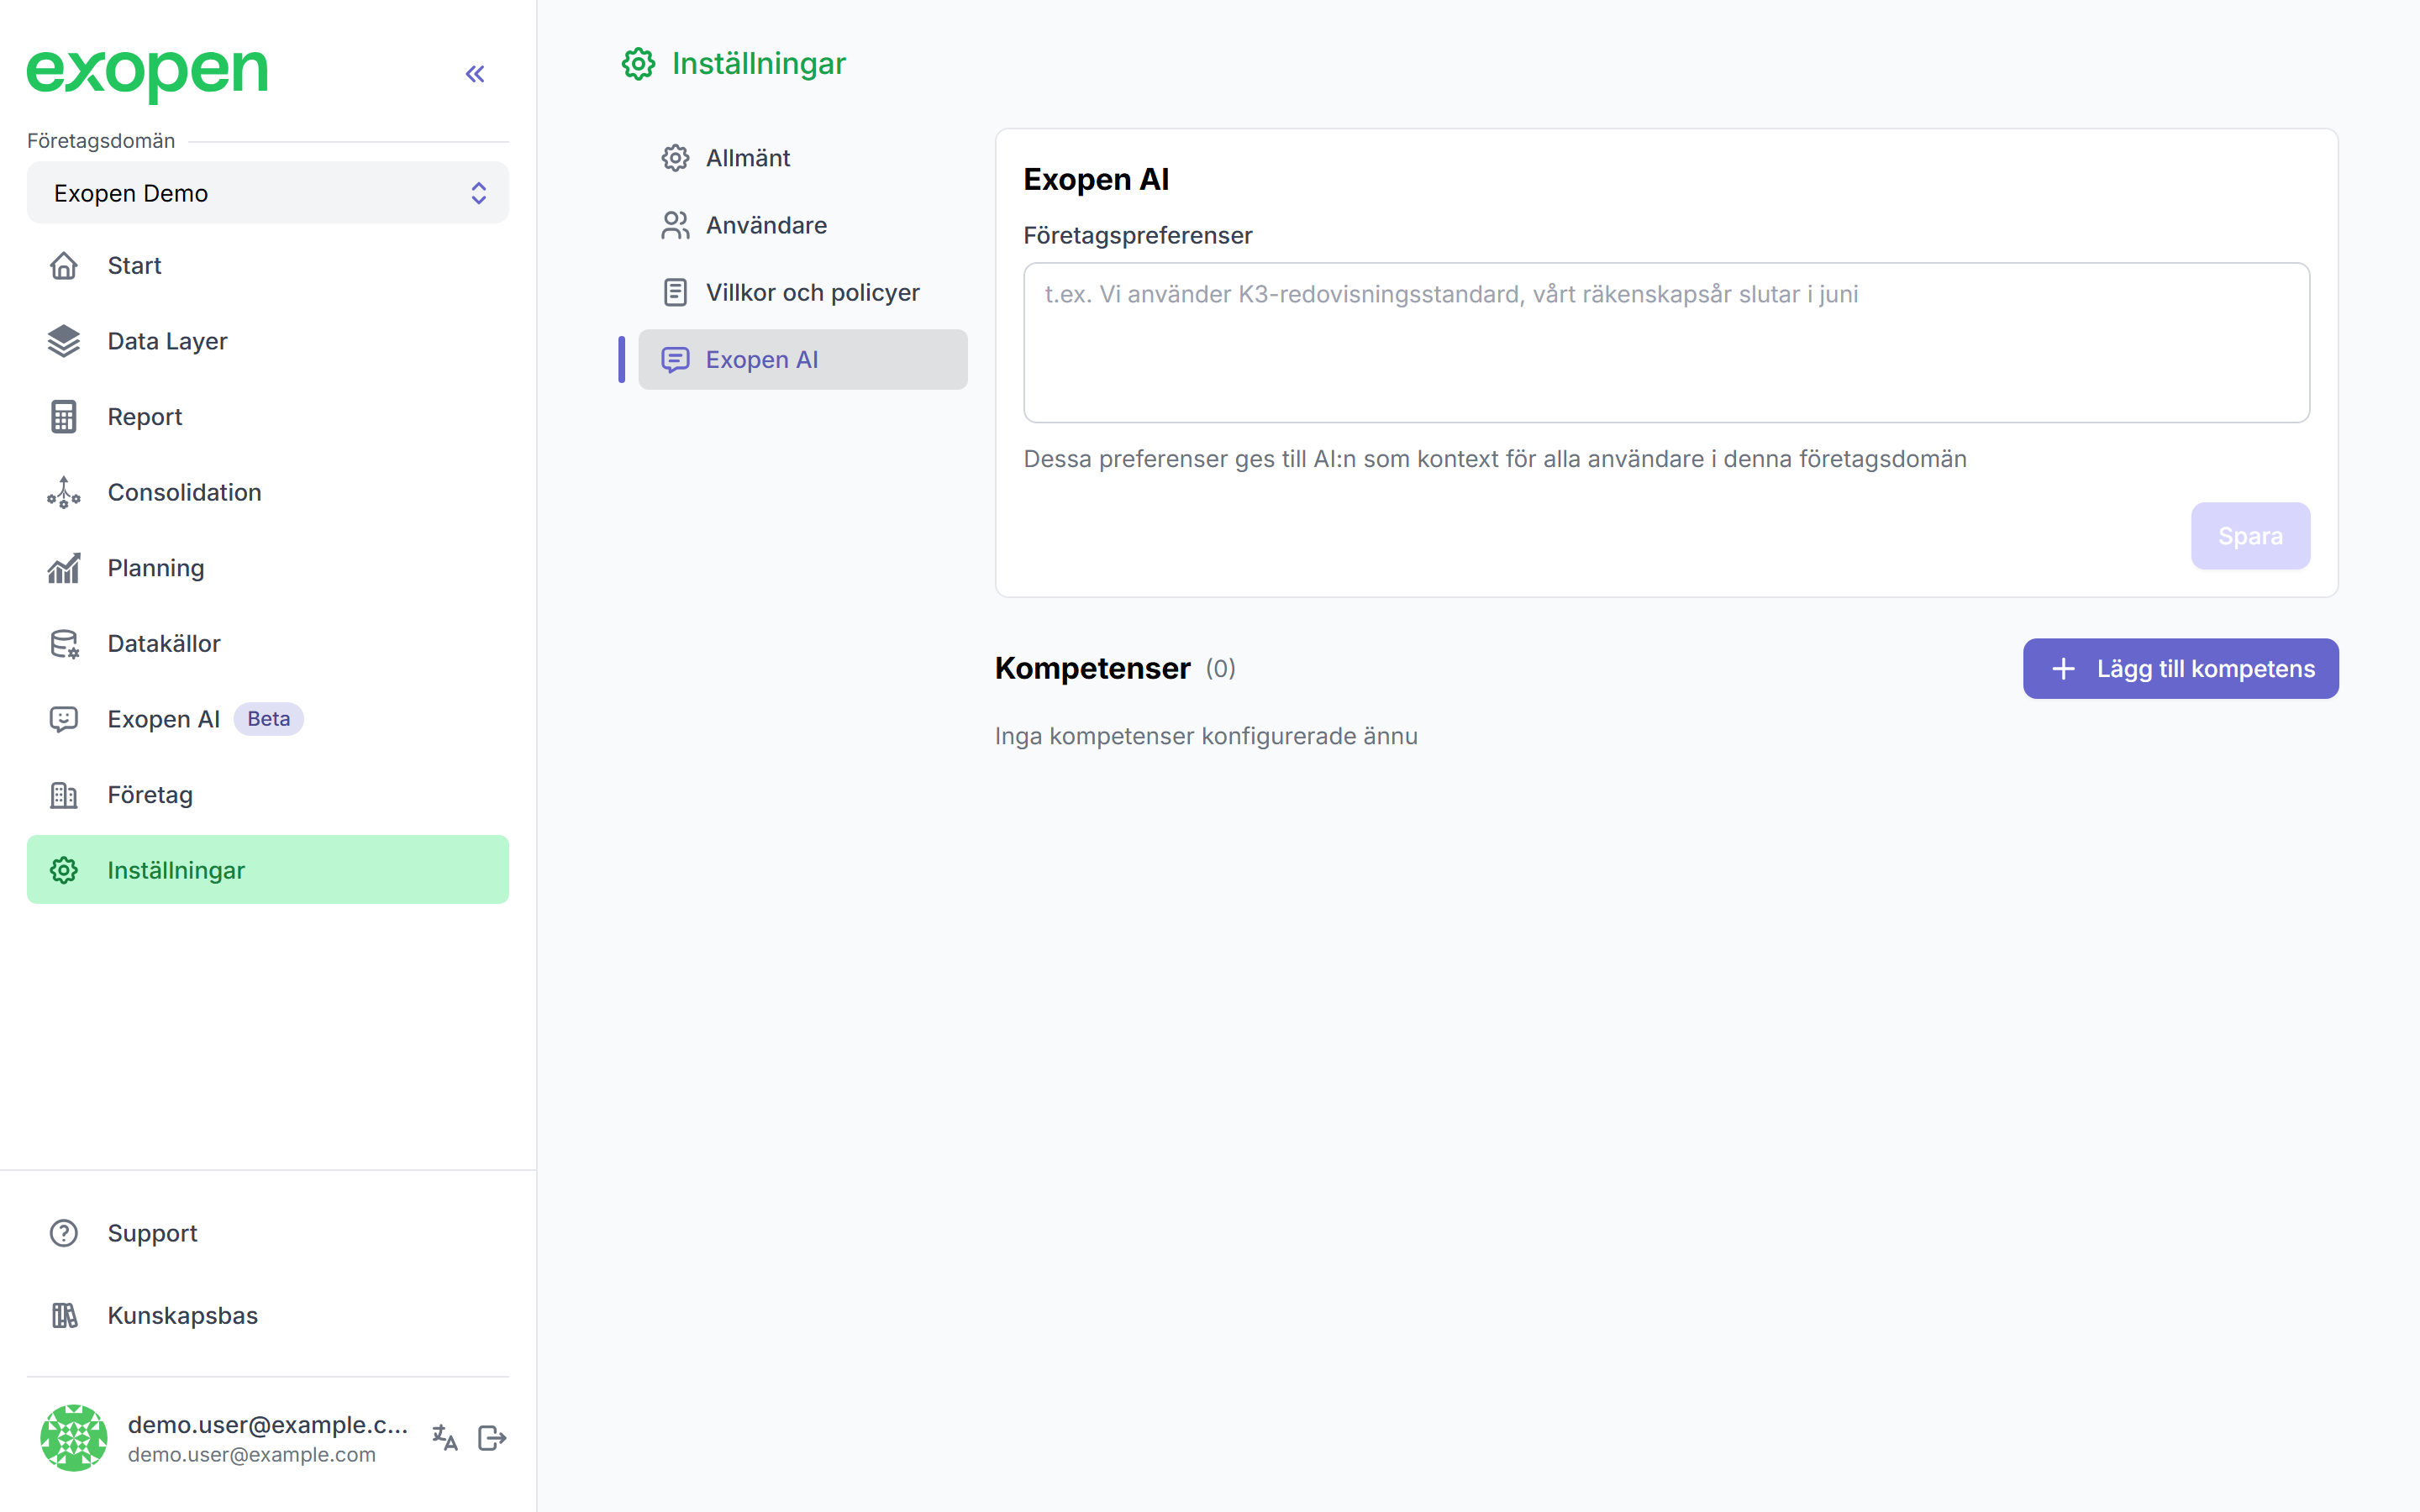Click the Start home icon
The image size is (2420, 1512).
64,266
